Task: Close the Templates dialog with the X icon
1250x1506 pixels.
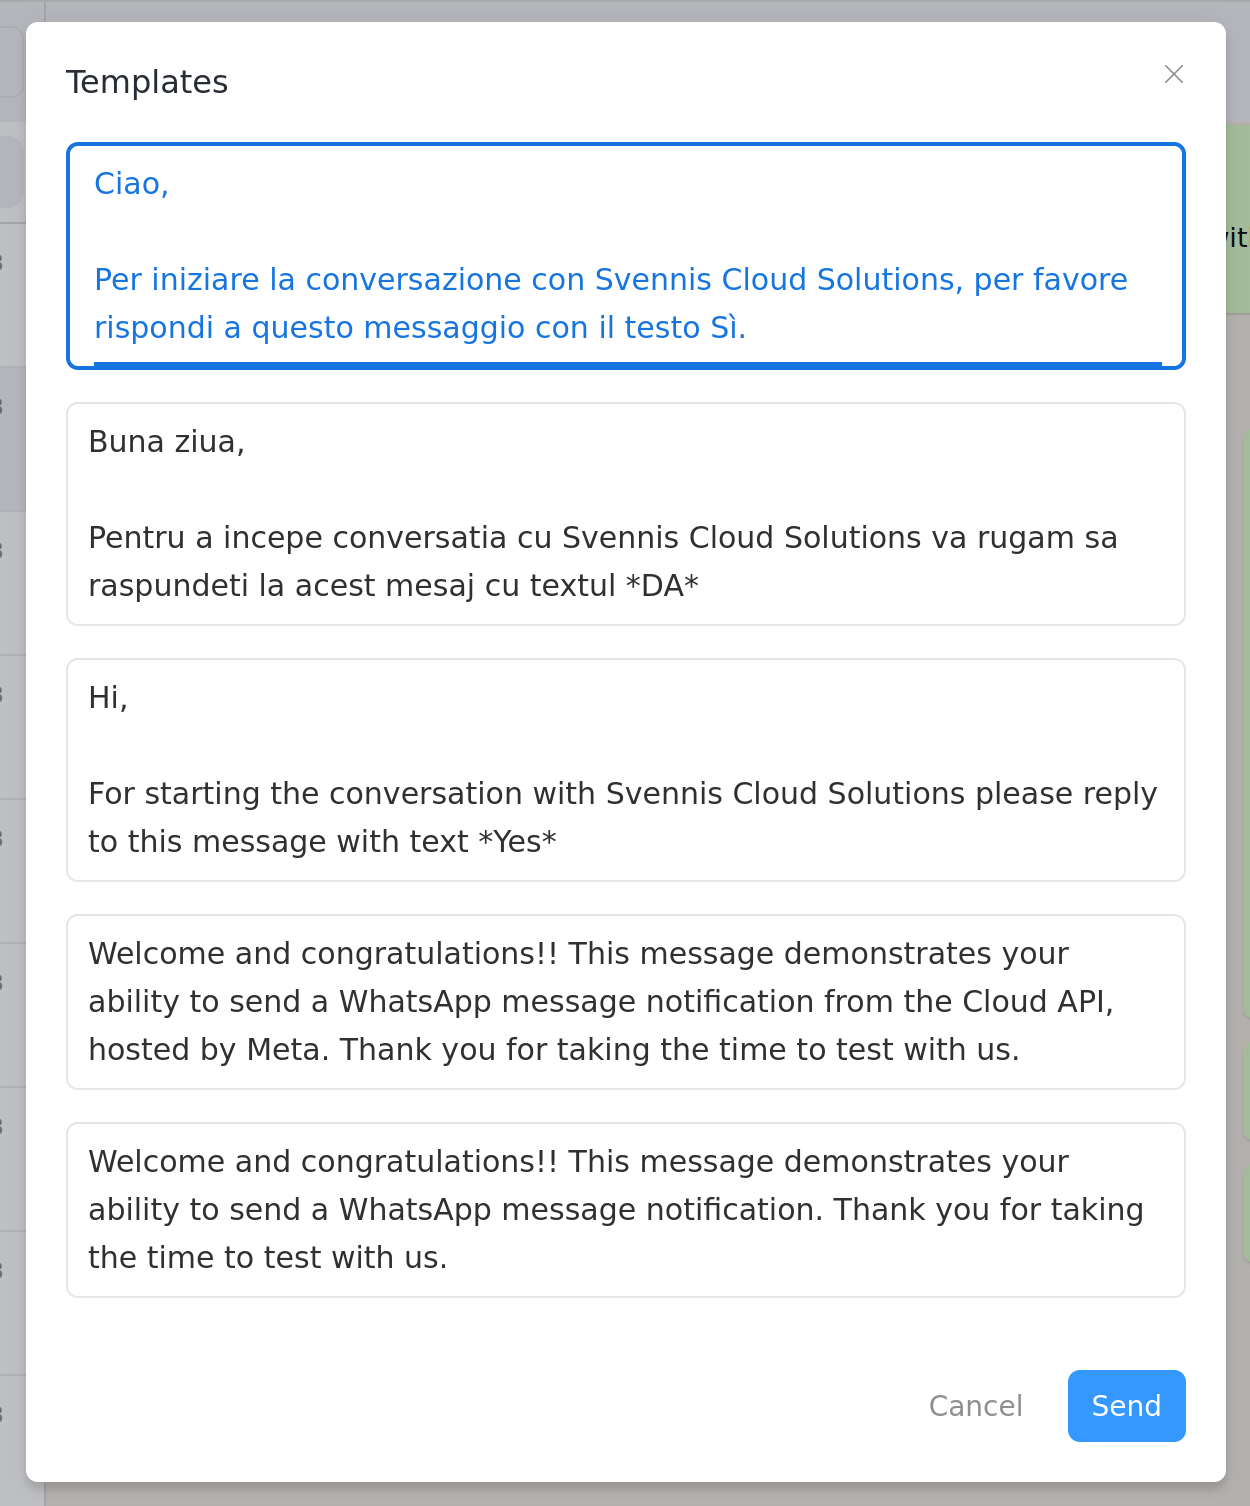Action: pyautogui.click(x=1174, y=74)
